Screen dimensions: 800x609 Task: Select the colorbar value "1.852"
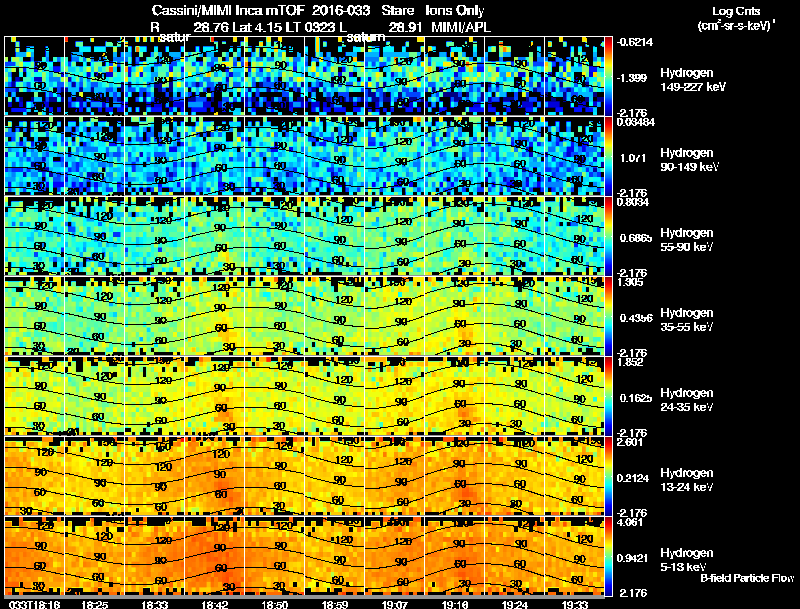[630, 362]
